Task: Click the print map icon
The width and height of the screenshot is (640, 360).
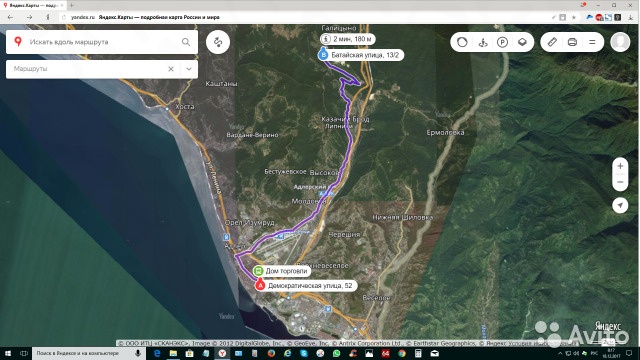Action: (x=572, y=42)
